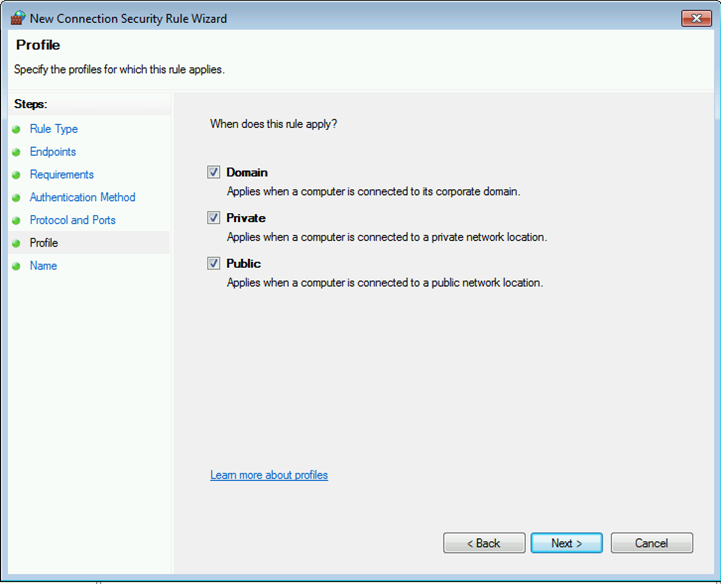Click green bullet beside Name step
This screenshot has height=584, width=721.
(x=16, y=266)
